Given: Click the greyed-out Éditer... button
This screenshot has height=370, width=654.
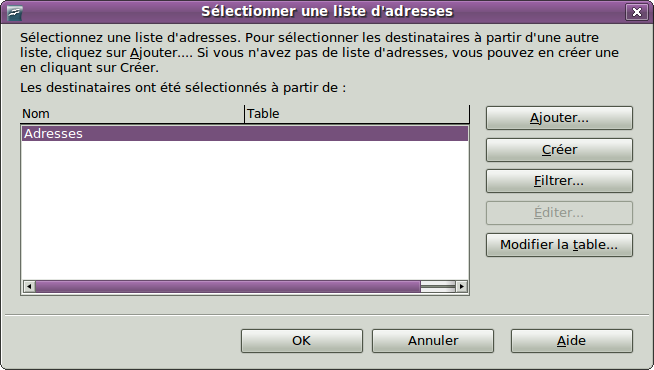Looking at the screenshot, I should [x=559, y=213].
